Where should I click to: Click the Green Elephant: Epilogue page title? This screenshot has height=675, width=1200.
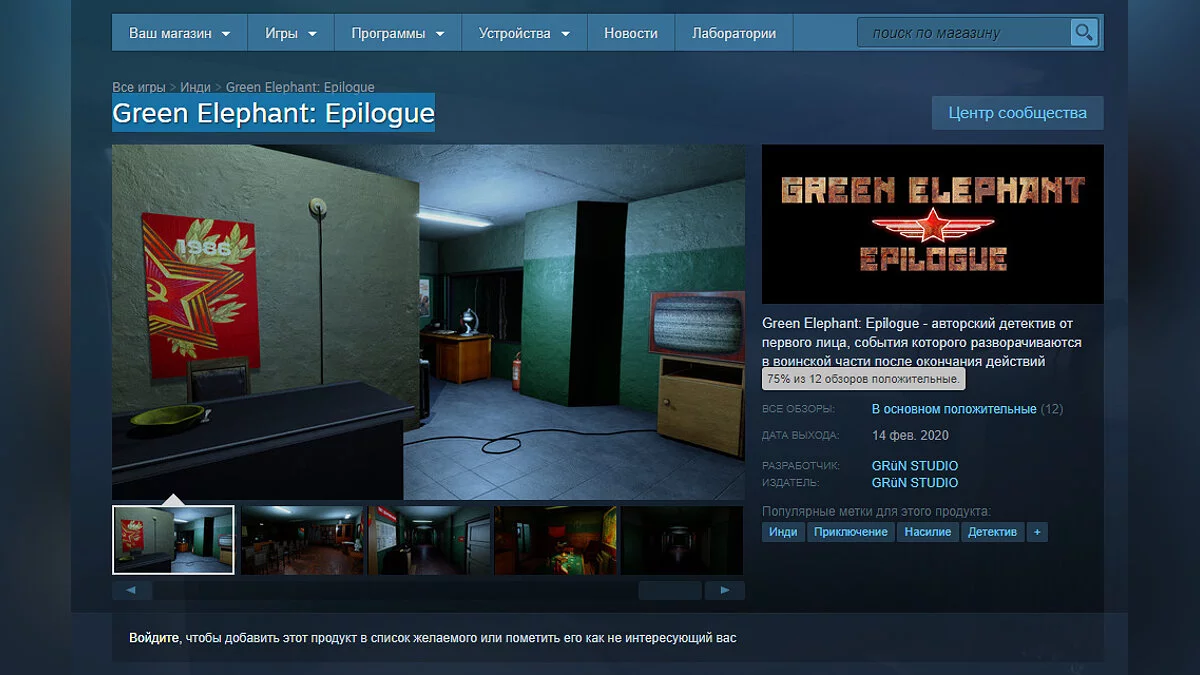coord(273,113)
